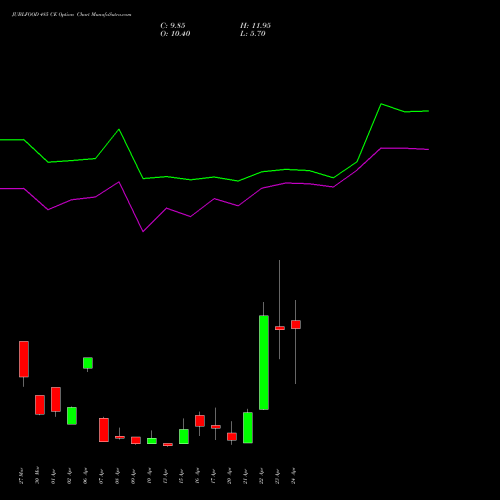The height and width of the screenshot is (500, 500).
Task: Click the green candle above 21 Apr
Action: point(248,428)
